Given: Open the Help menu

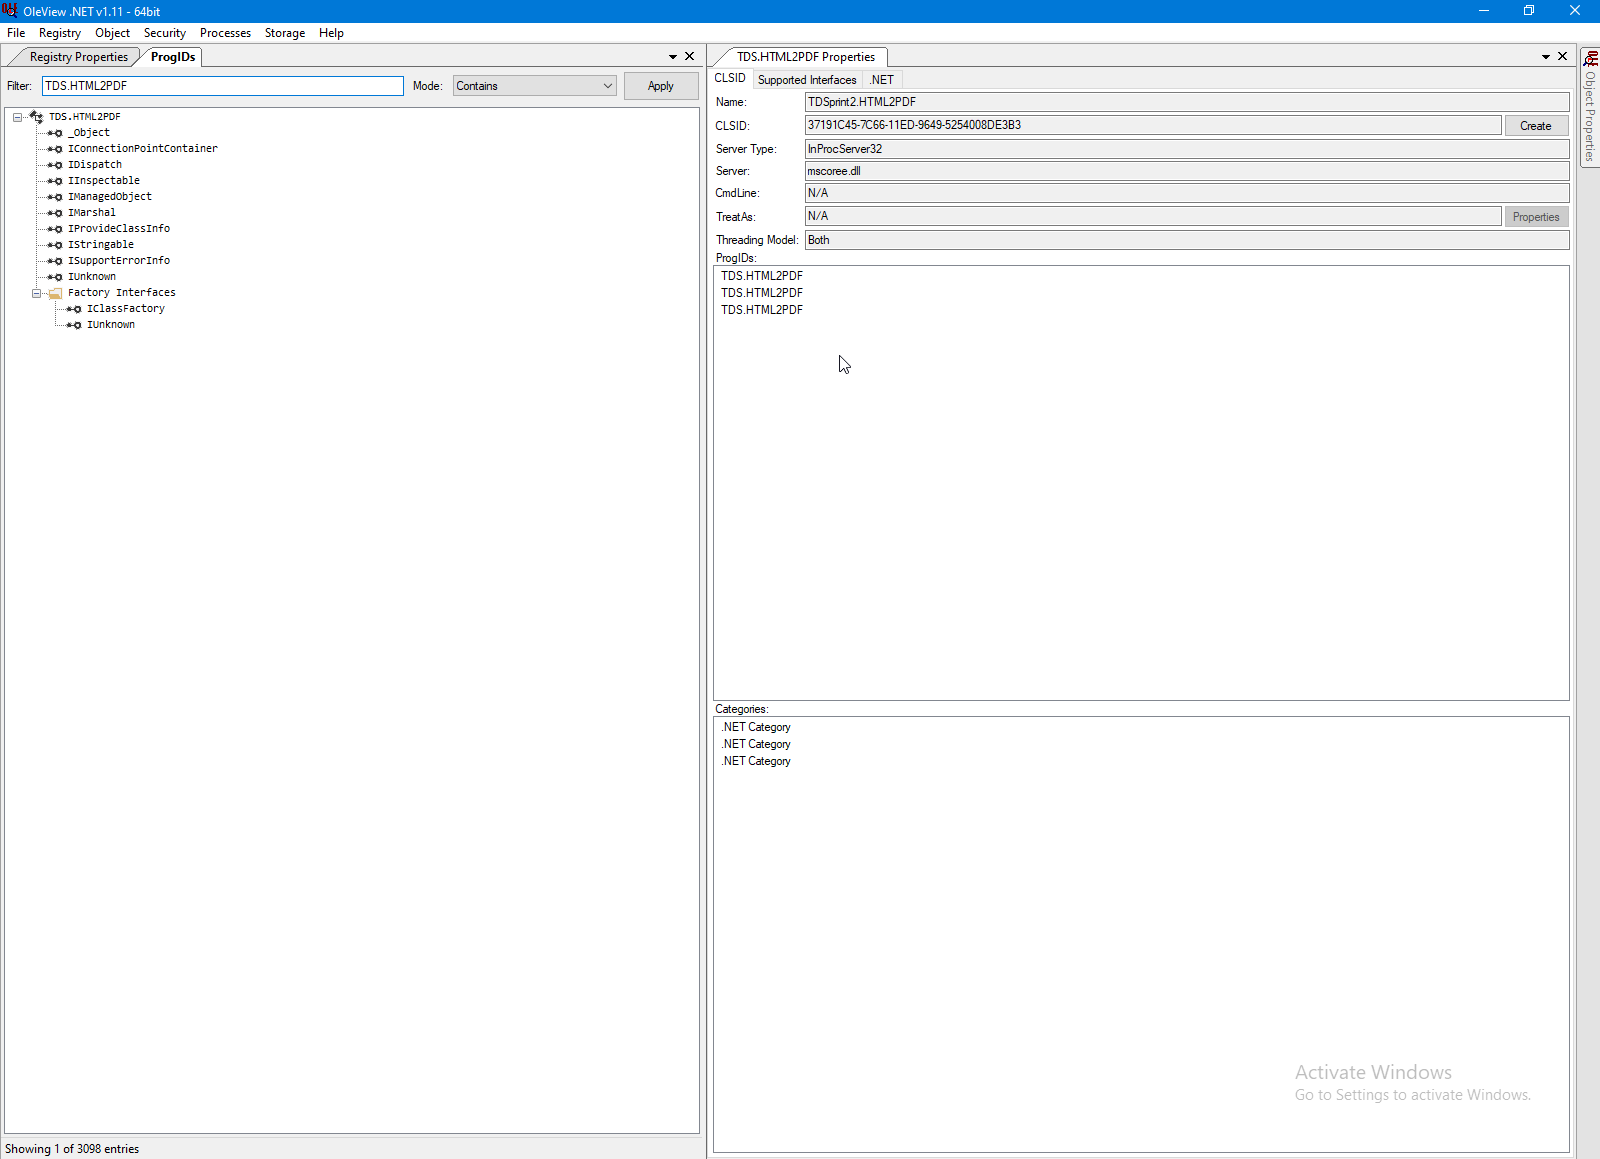Looking at the screenshot, I should 331,33.
